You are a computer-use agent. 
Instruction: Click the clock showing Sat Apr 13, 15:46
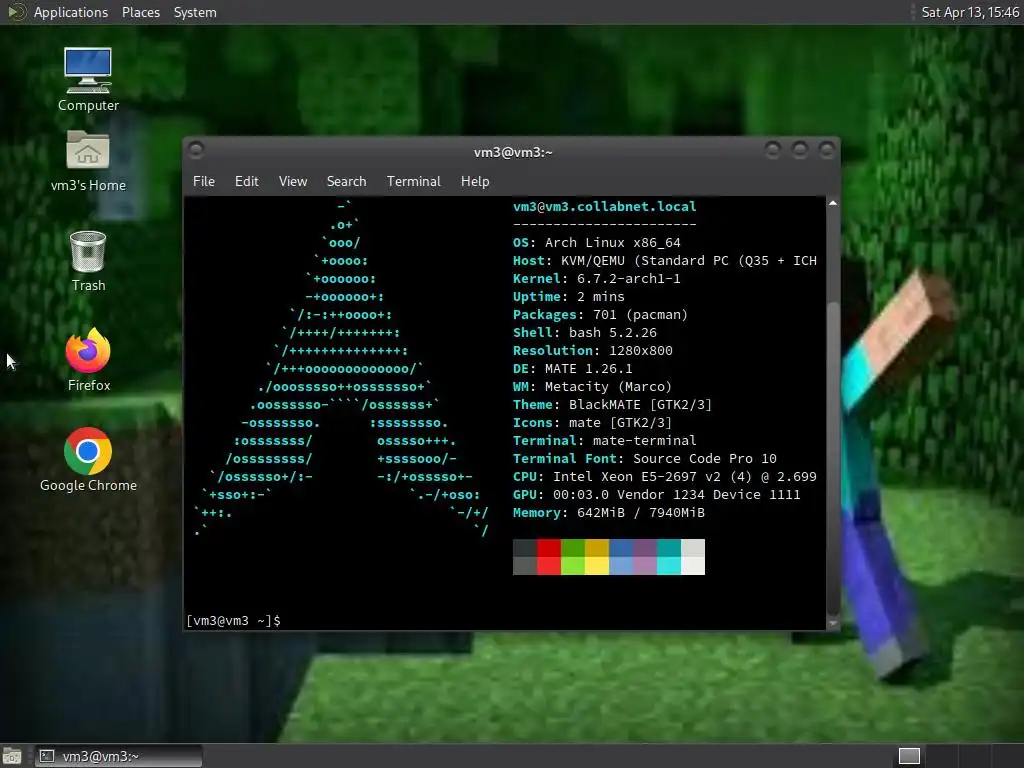(969, 12)
